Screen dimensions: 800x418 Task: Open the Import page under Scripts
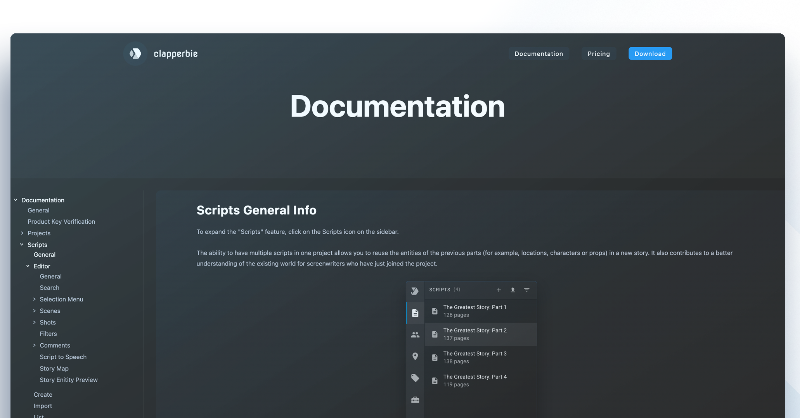[43, 406]
